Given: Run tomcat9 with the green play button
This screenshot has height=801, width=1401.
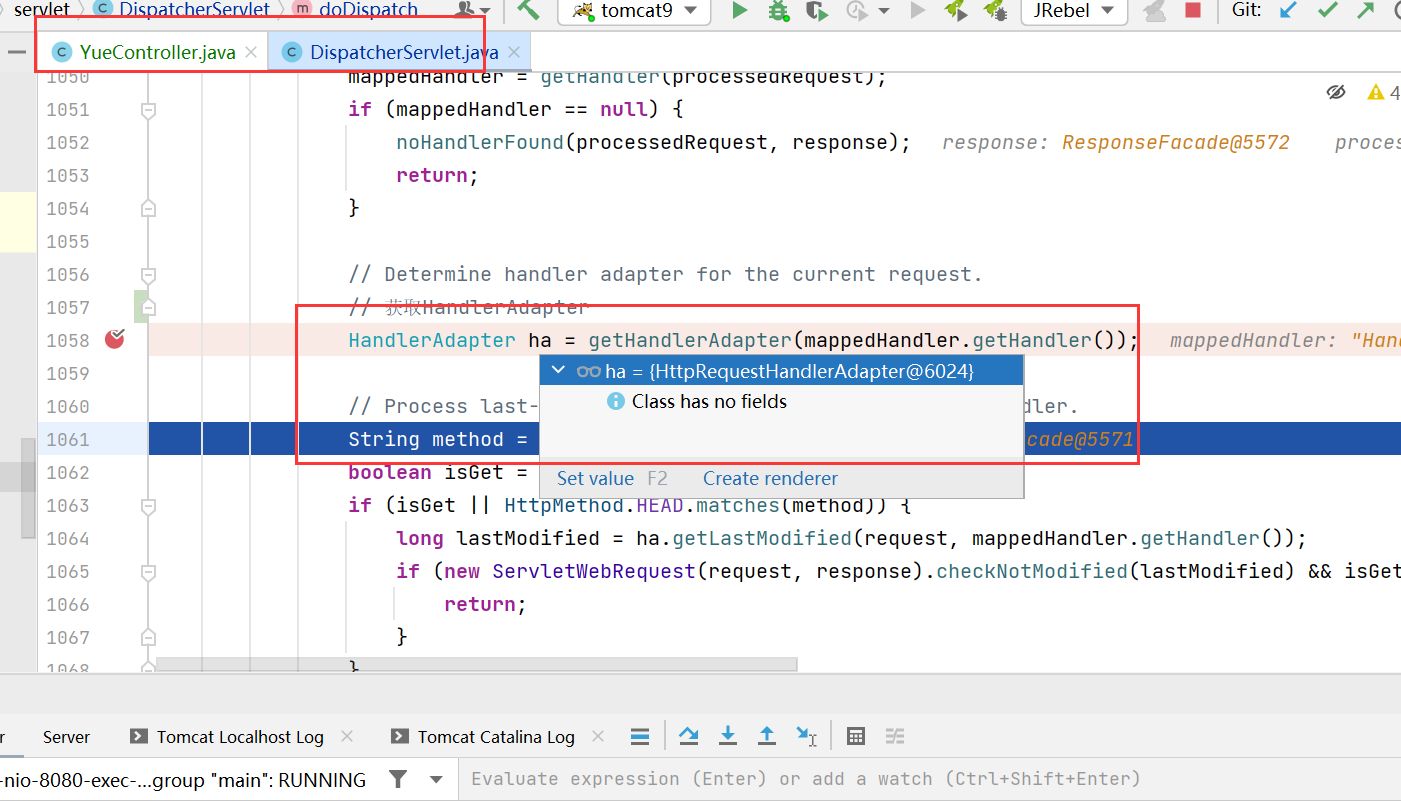Looking at the screenshot, I should pyautogui.click(x=739, y=10).
